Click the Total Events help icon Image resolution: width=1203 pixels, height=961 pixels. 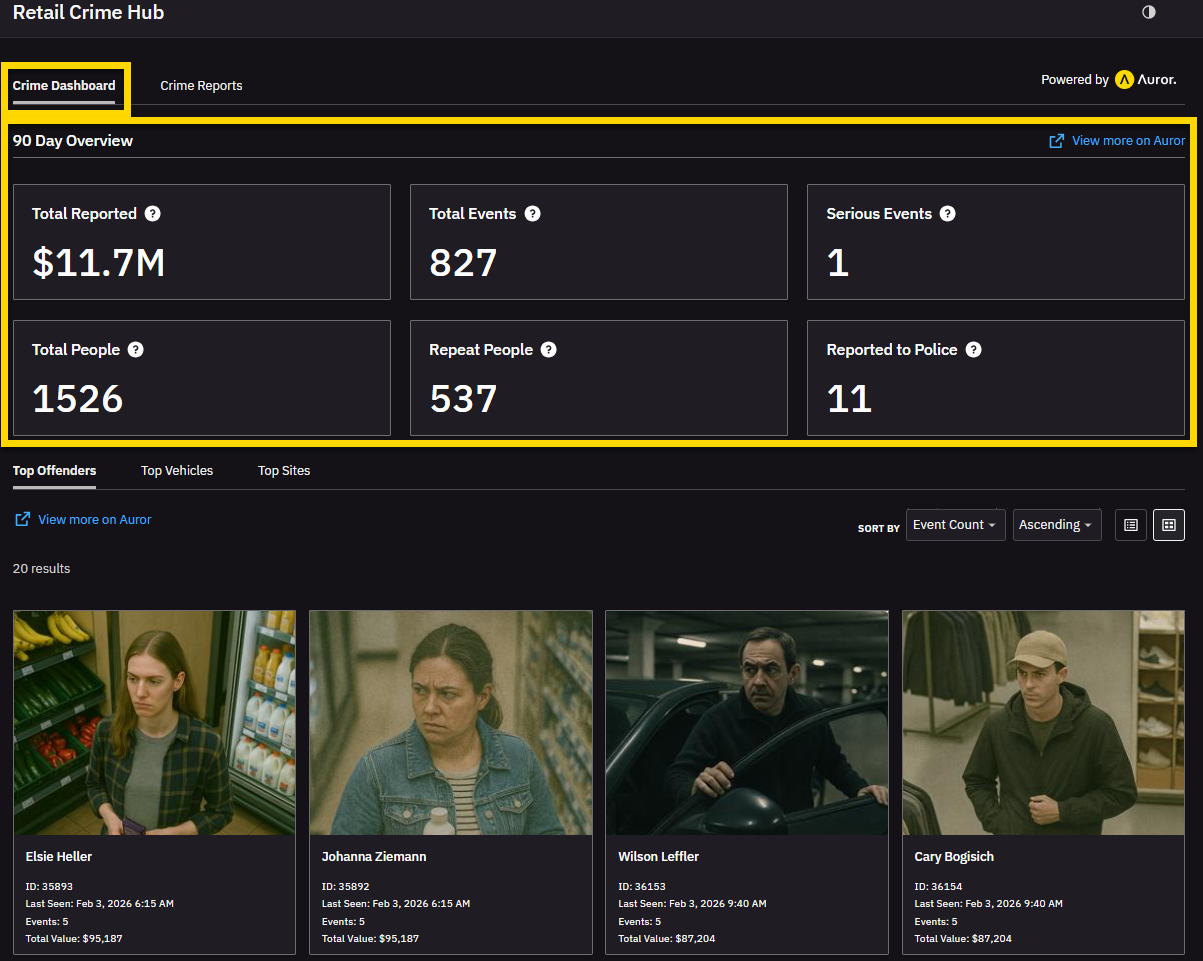[x=532, y=213]
